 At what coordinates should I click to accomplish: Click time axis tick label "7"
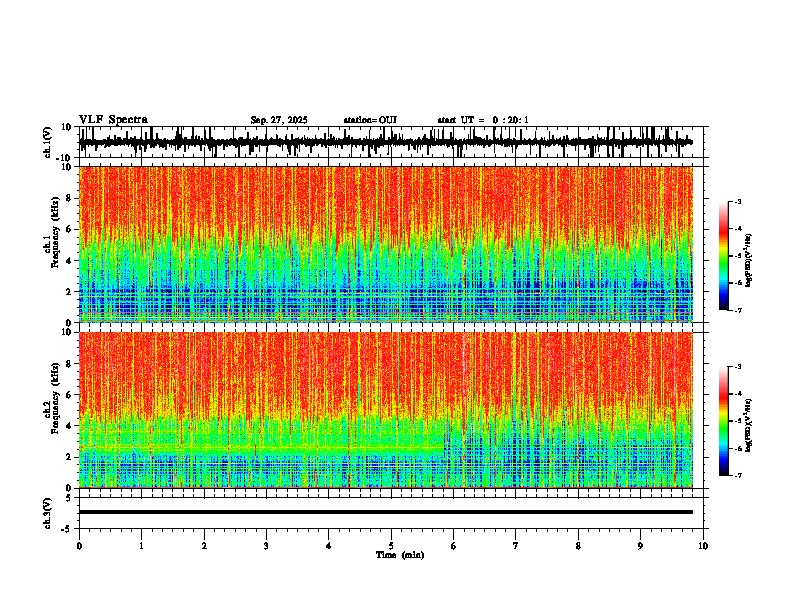click(516, 546)
